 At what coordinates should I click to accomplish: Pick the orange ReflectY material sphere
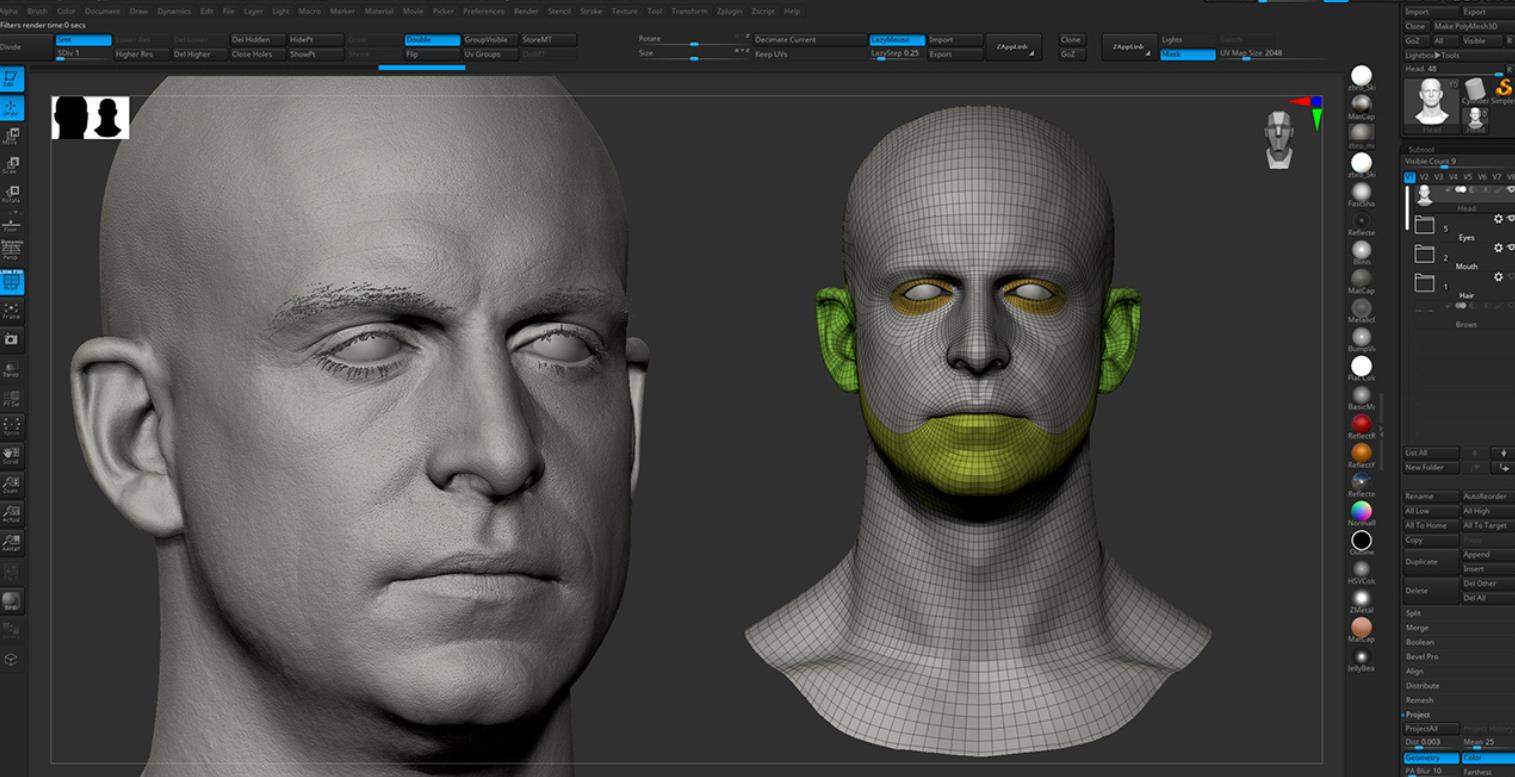(x=1361, y=453)
